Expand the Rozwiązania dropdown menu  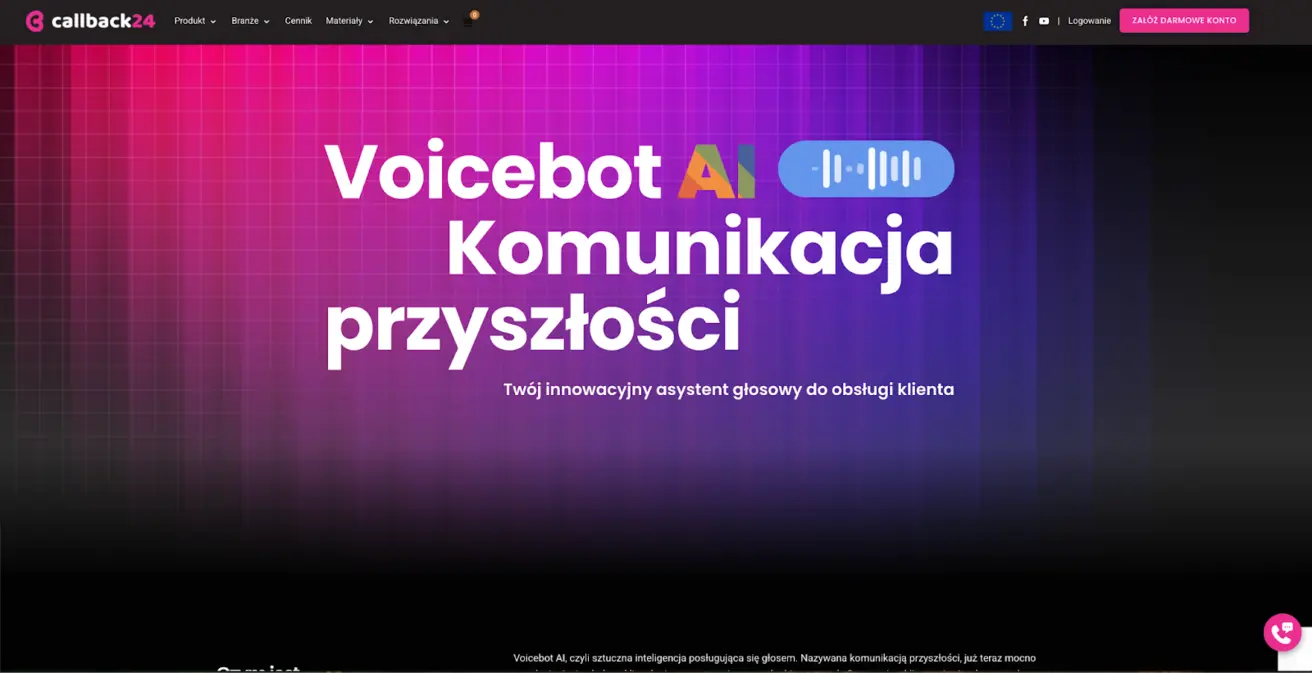click(419, 21)
